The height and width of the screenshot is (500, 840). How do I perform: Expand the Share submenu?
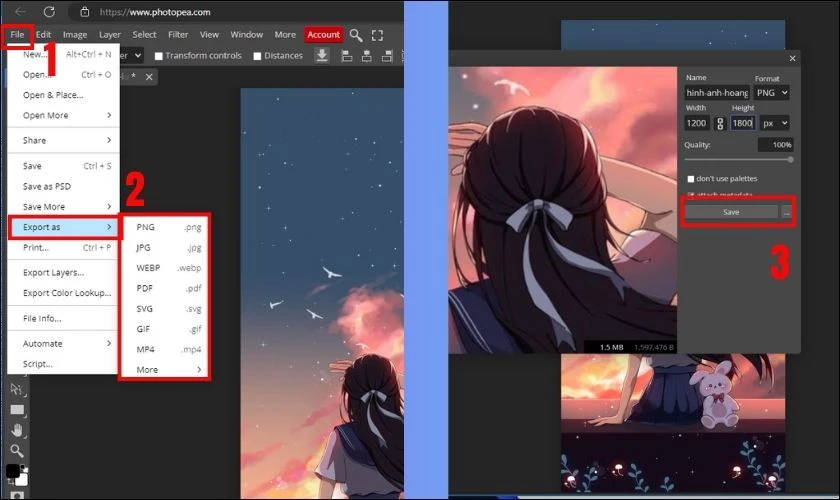coord(63,140)
